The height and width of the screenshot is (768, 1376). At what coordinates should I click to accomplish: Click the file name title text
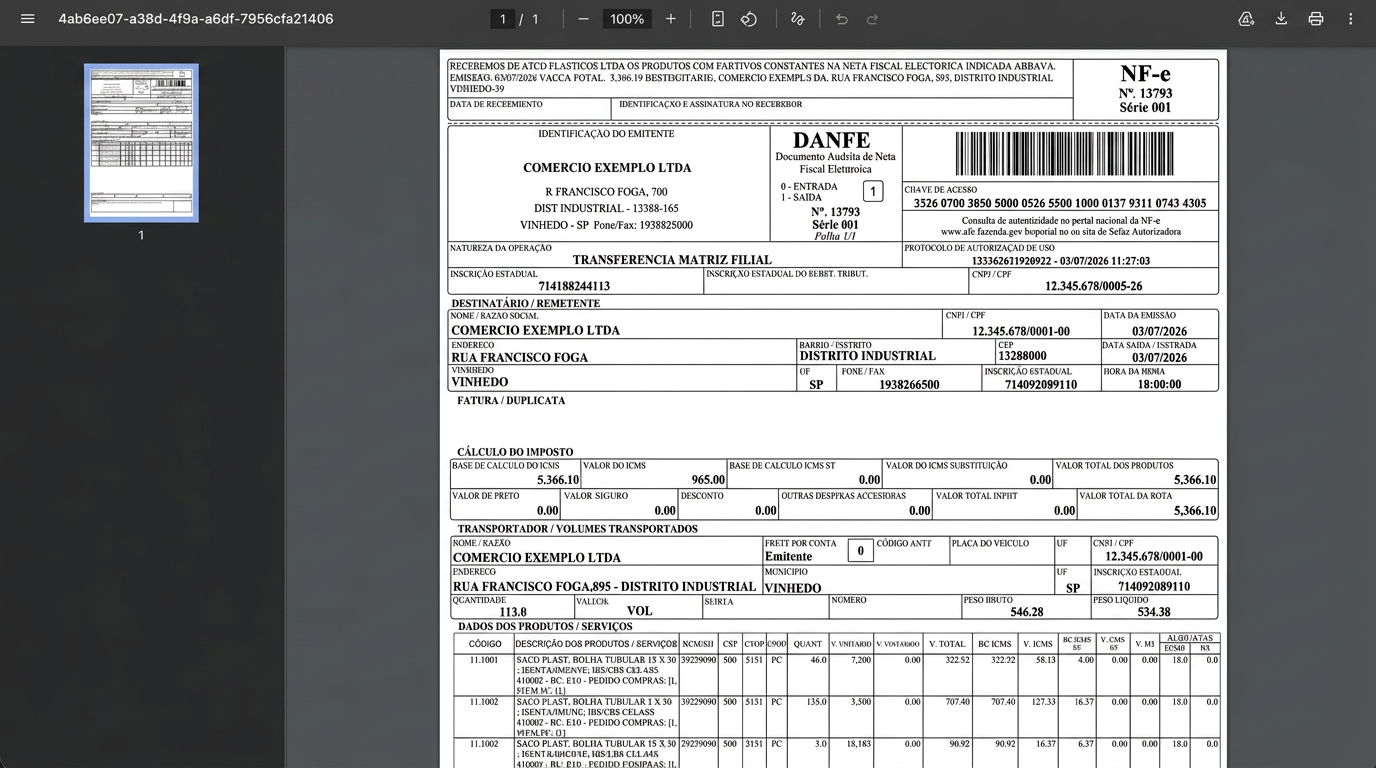click(x=196, y=19)
